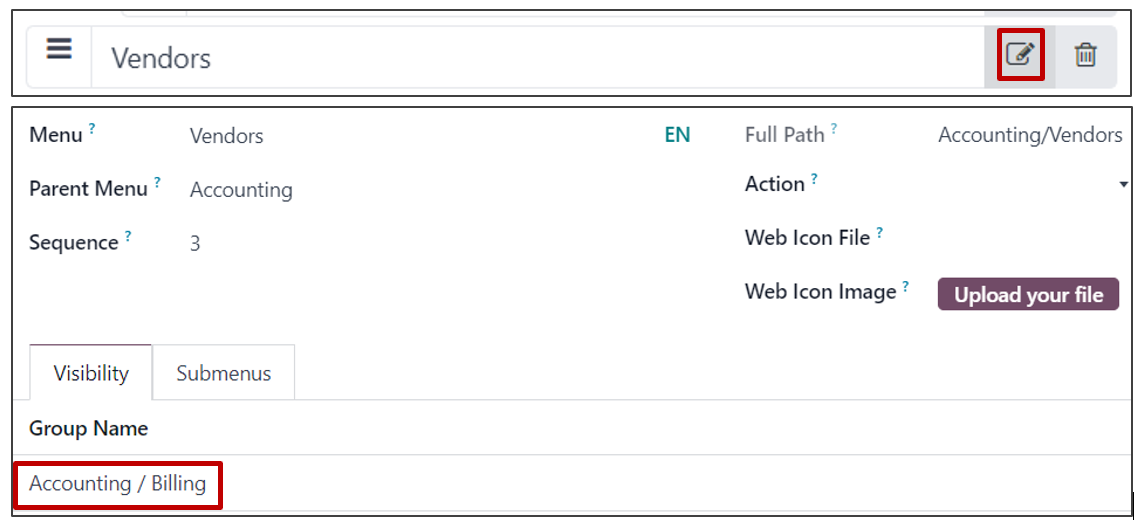Viewport: 1140px width, 525px height.
Task: Click the EN translation button
Action: (678, 135)
